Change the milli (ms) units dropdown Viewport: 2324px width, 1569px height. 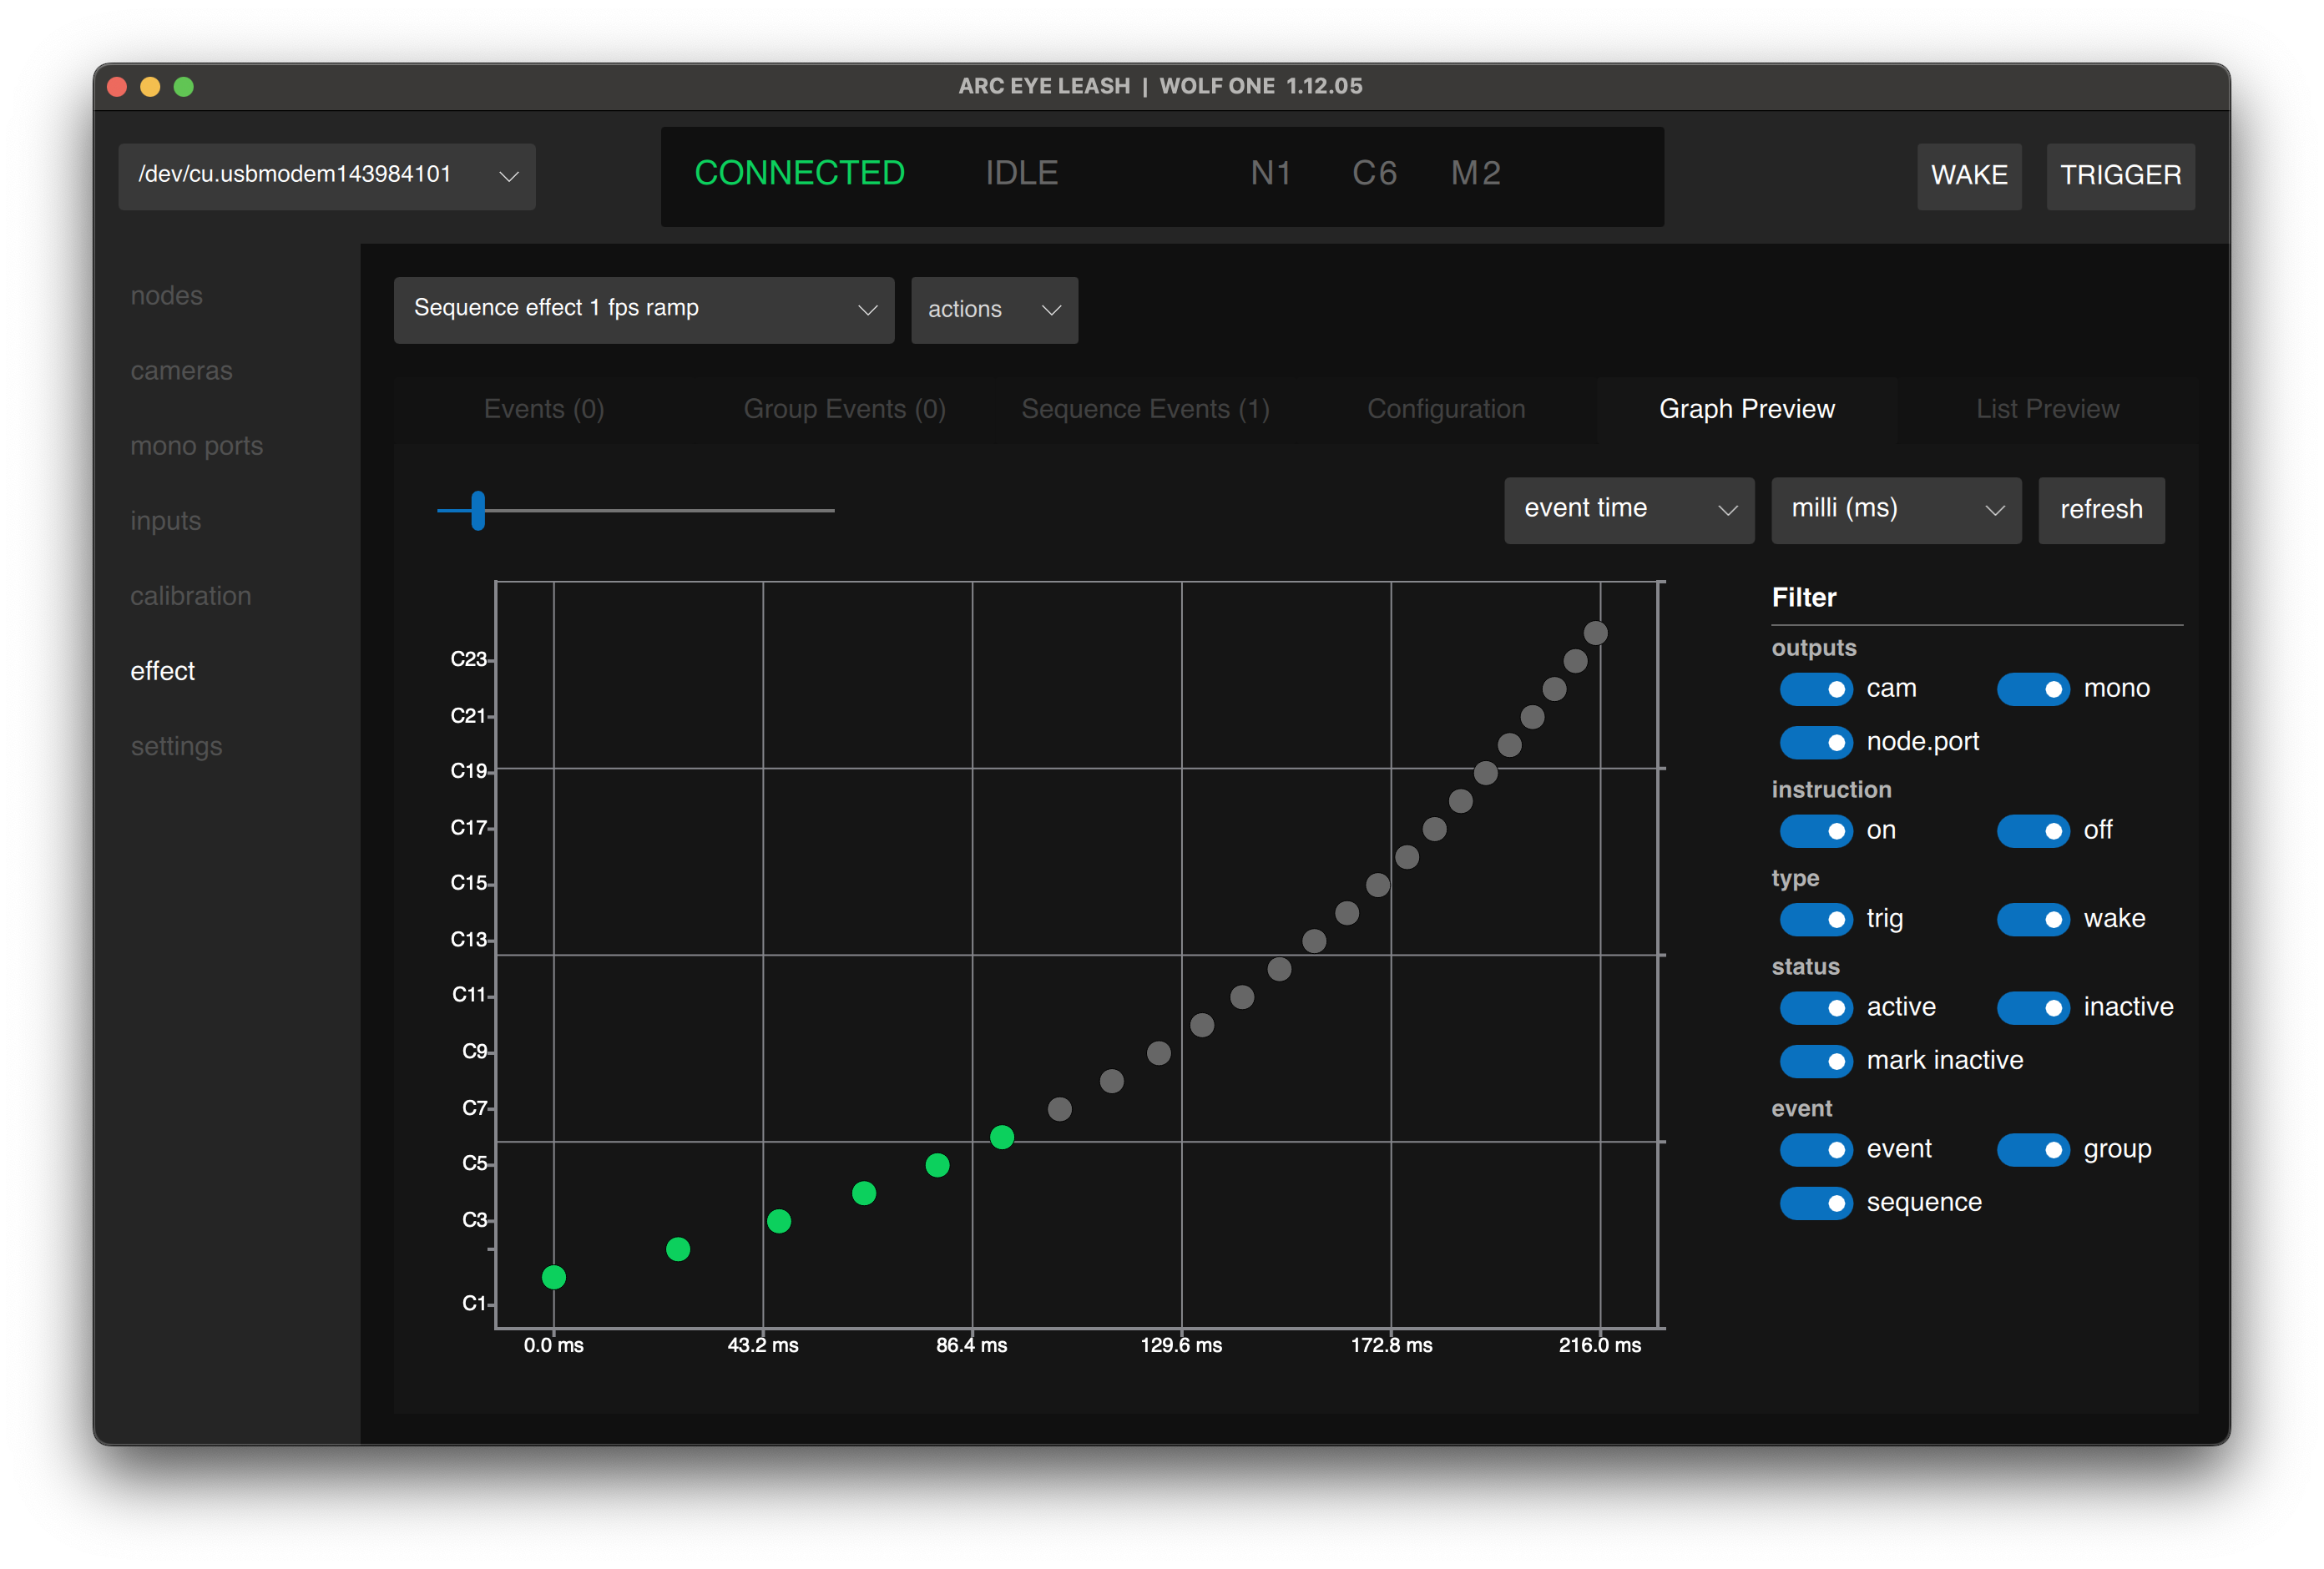[1895, 510]
